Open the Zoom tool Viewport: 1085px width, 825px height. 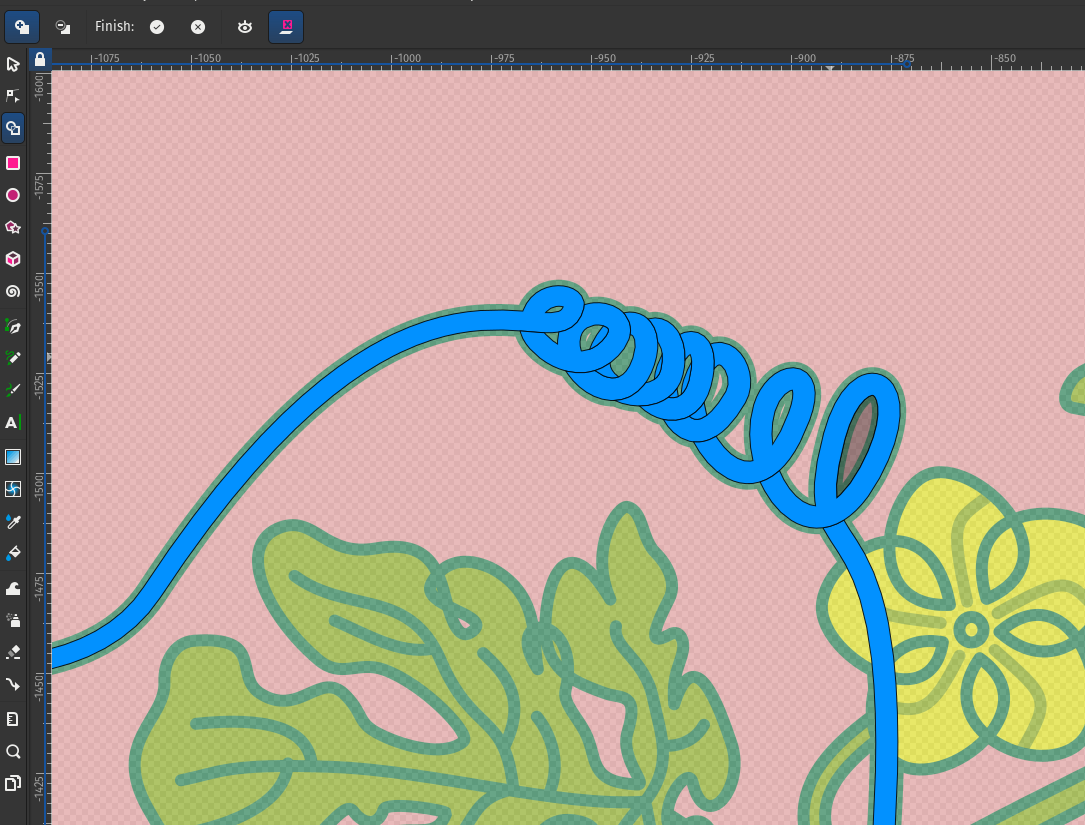coord(13,751)
